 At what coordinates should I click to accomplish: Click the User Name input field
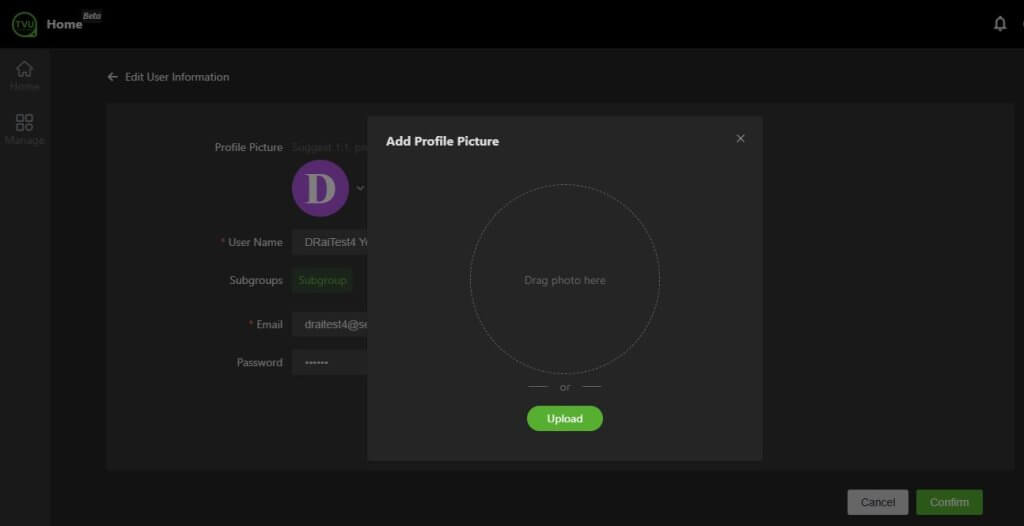pyautogui.click(x=330, y=242)
